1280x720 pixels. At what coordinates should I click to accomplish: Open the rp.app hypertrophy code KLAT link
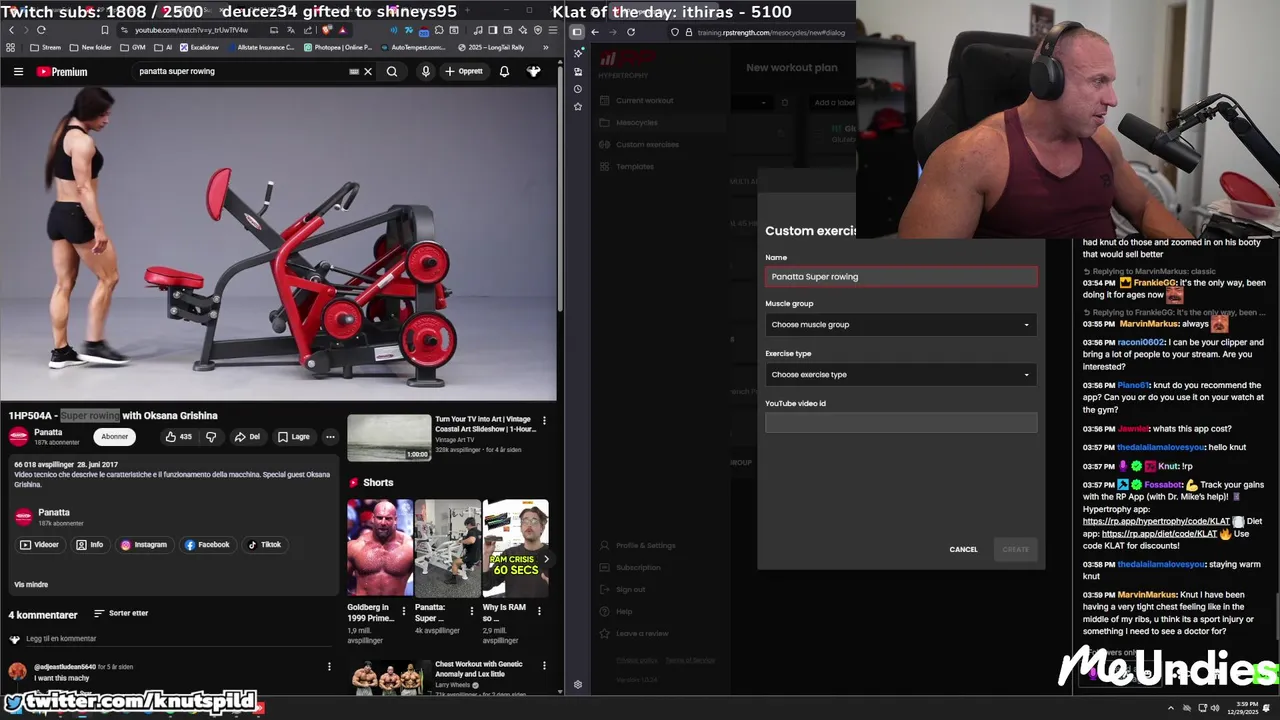tap(1156, 521)
